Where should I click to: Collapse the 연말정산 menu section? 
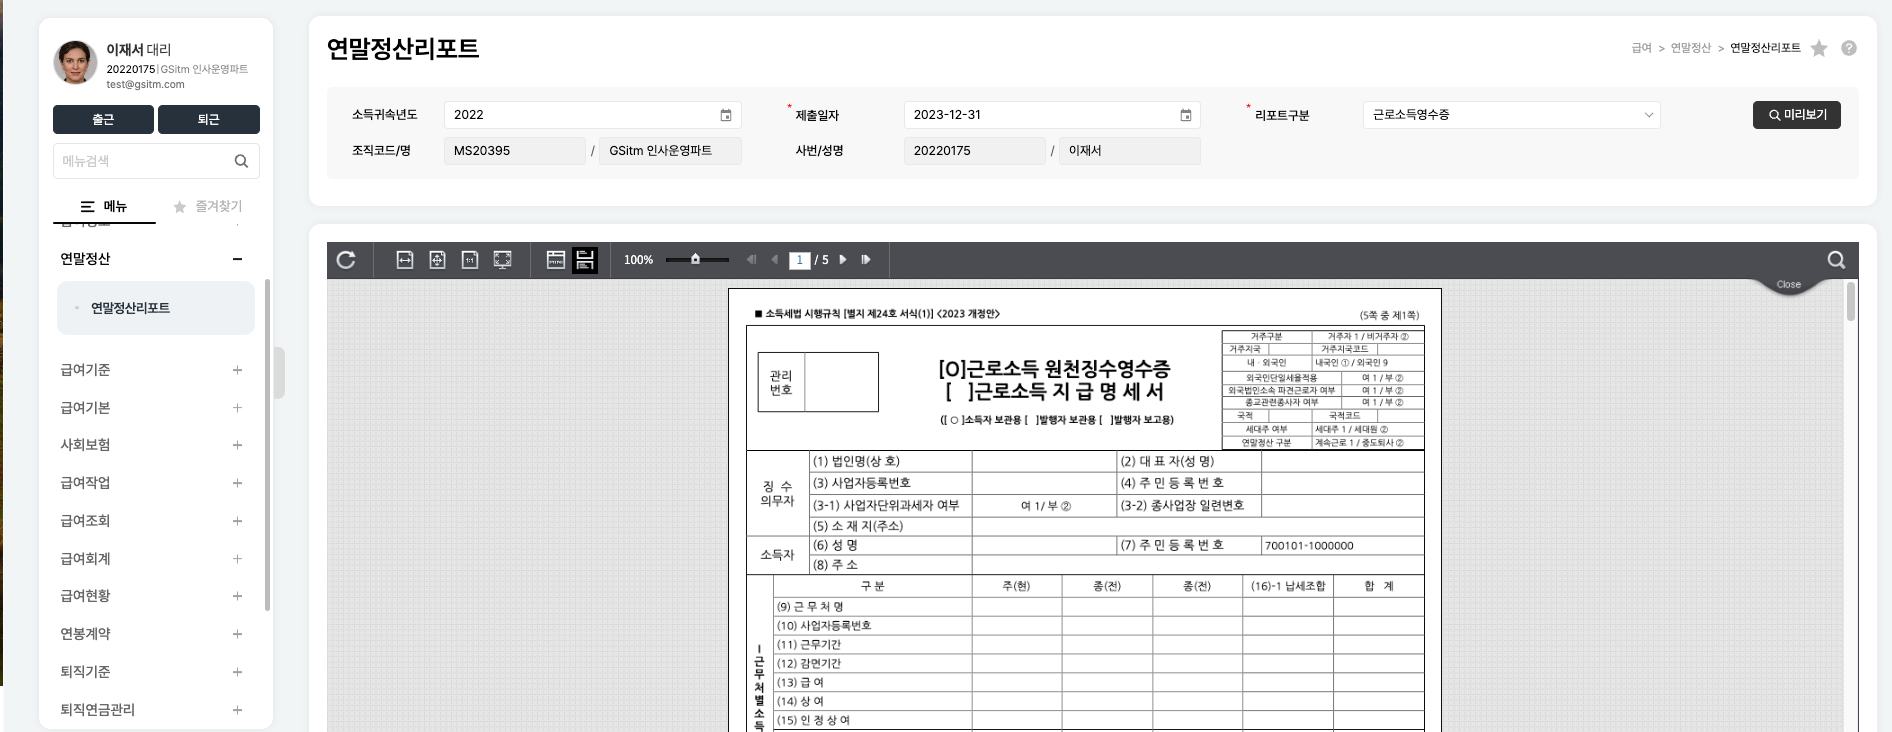tap(237, 259)
